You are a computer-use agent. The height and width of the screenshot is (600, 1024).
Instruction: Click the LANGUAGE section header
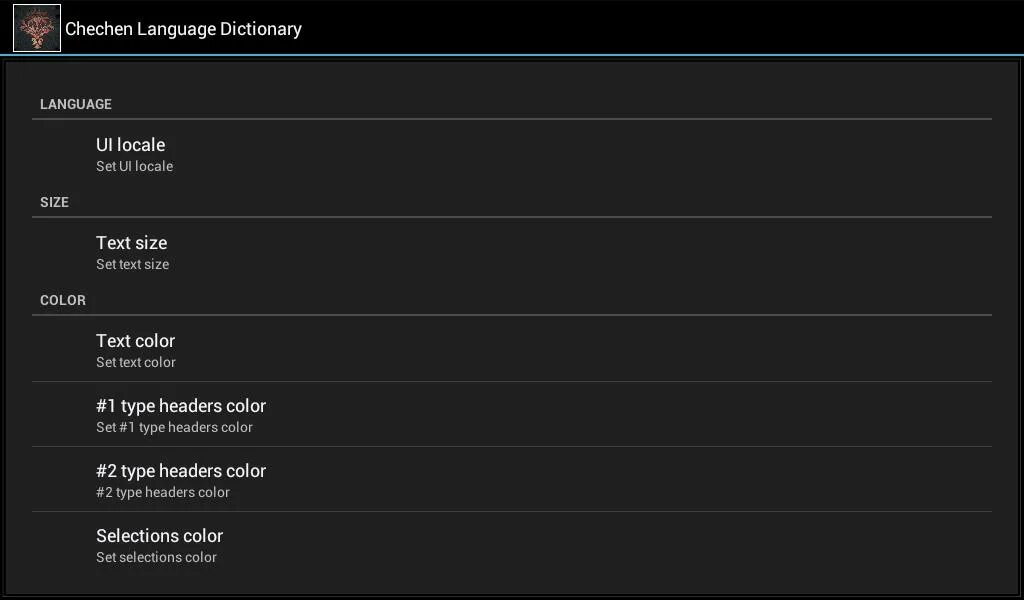pyautogui.click(x=76, y=104)
